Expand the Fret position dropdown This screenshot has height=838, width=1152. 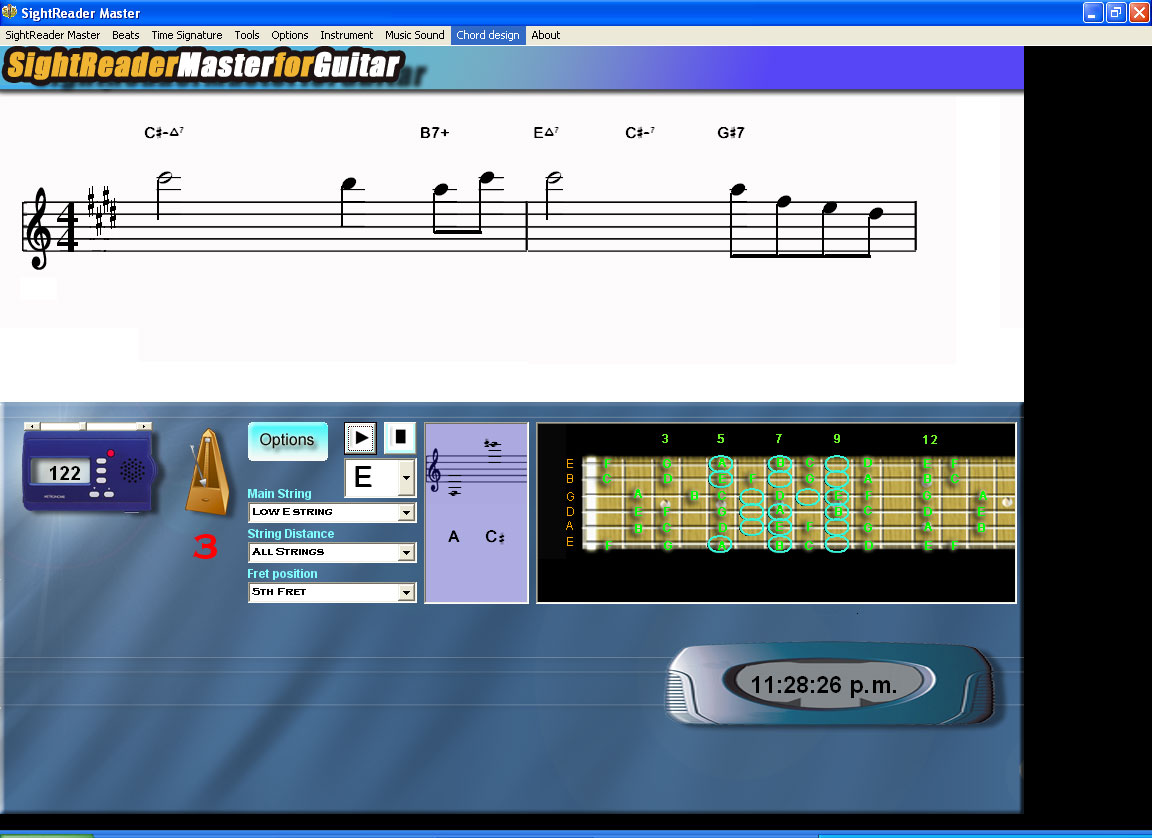[x=406, y=592]
